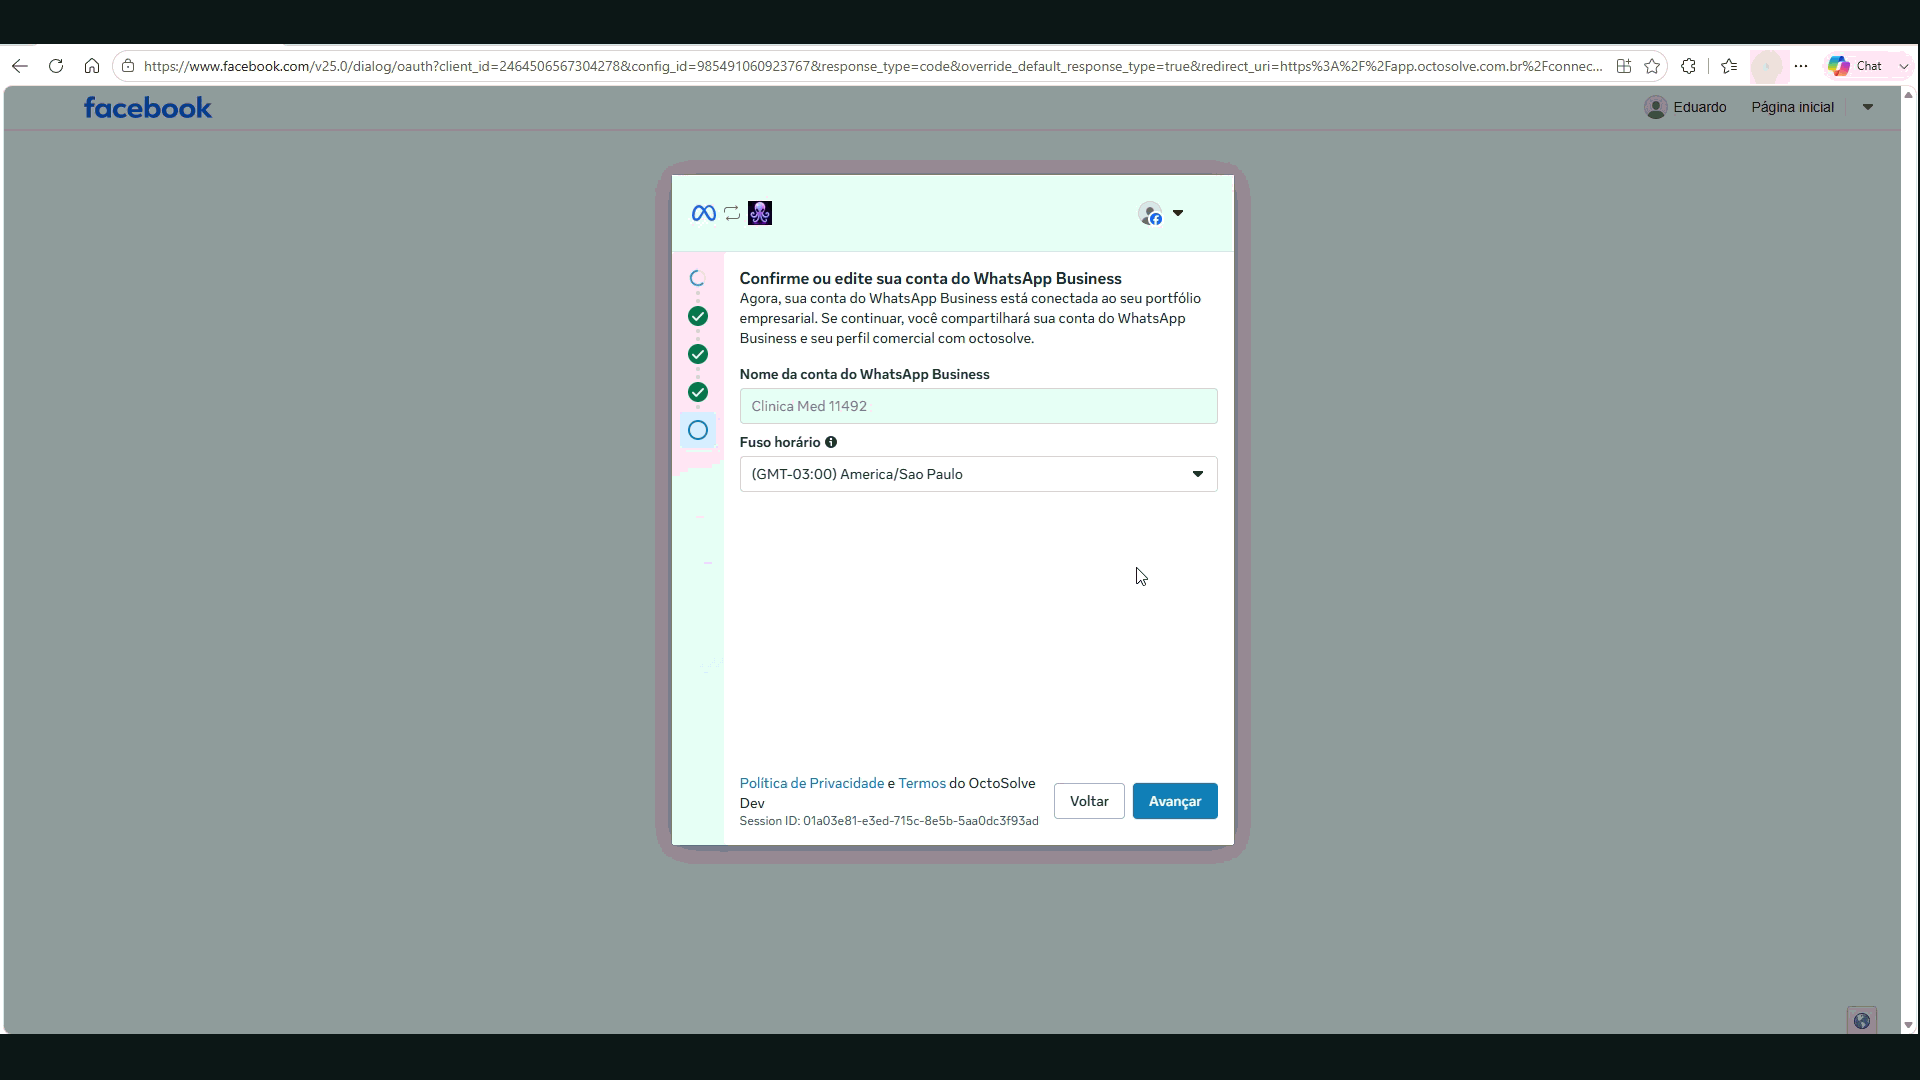Click the browser profile avatar

1768,66
